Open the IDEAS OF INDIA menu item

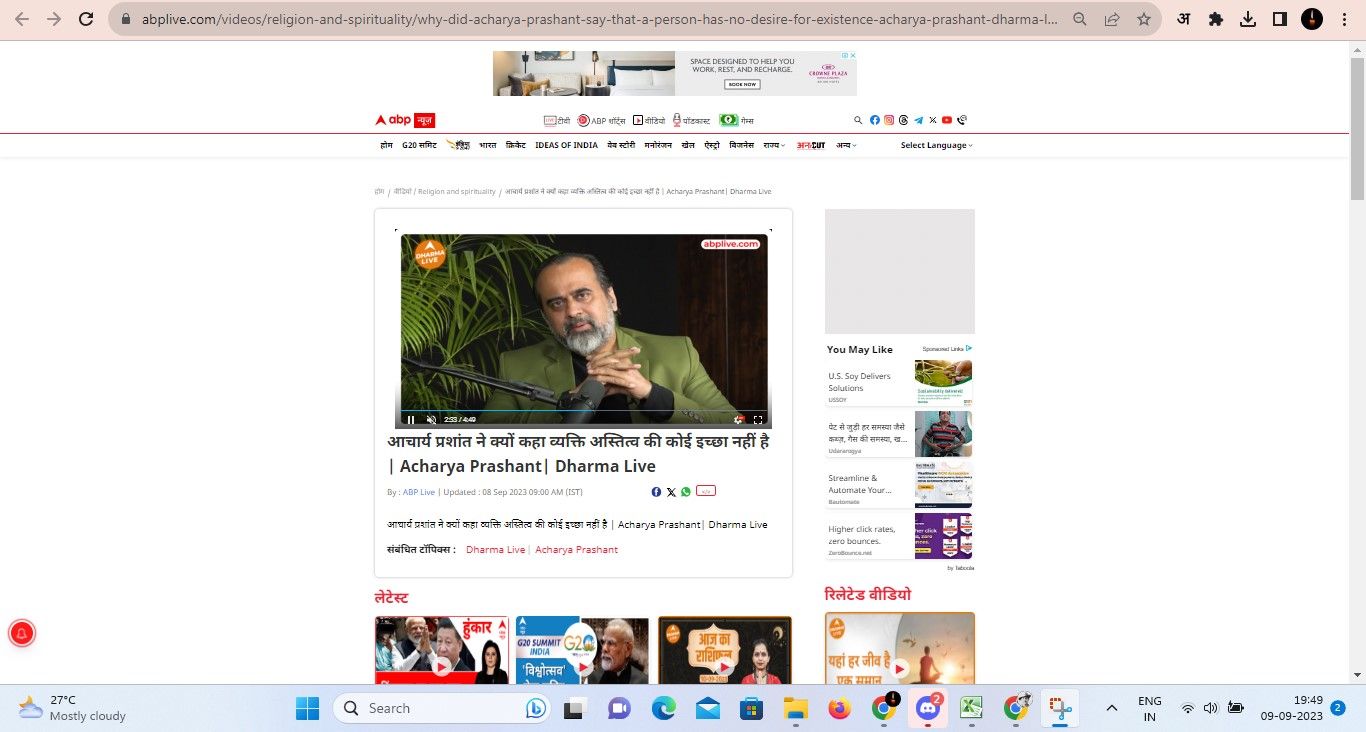(x=566, y=145)
